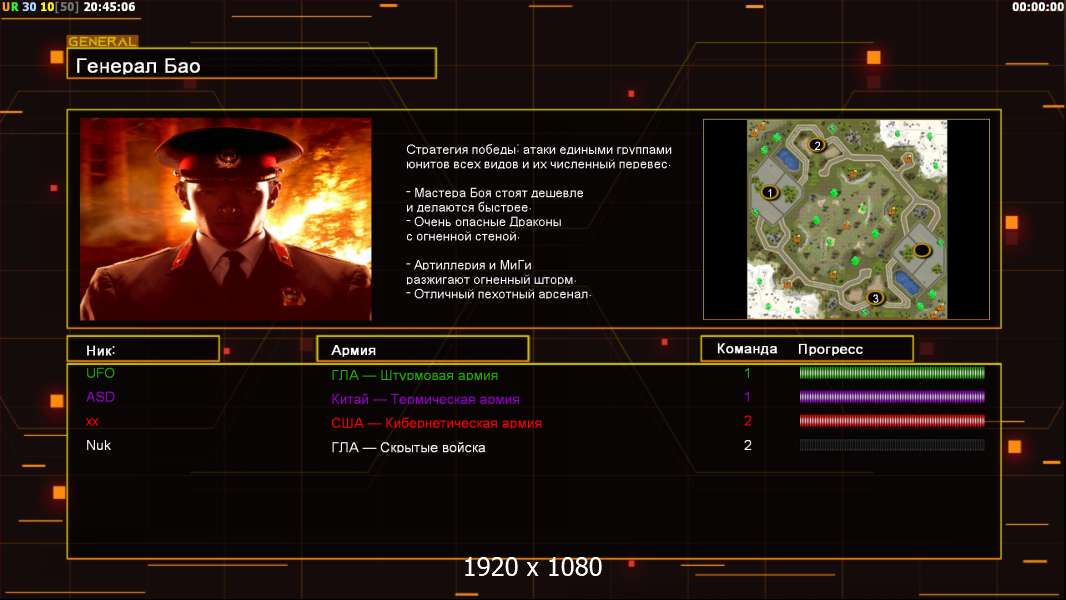Click ASD's purple loading progress bar
This screenshot has height=600, width=1066.
892,396
